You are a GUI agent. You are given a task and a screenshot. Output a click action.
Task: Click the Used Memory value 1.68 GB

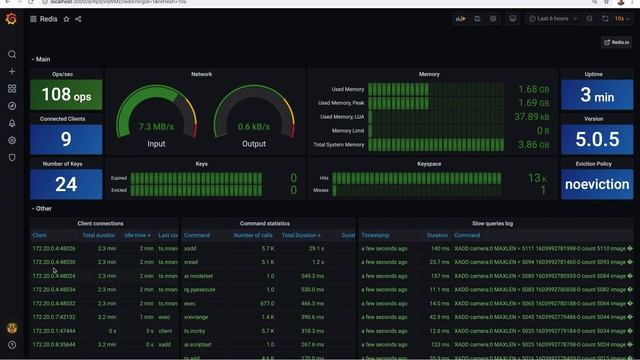(533, 89)
